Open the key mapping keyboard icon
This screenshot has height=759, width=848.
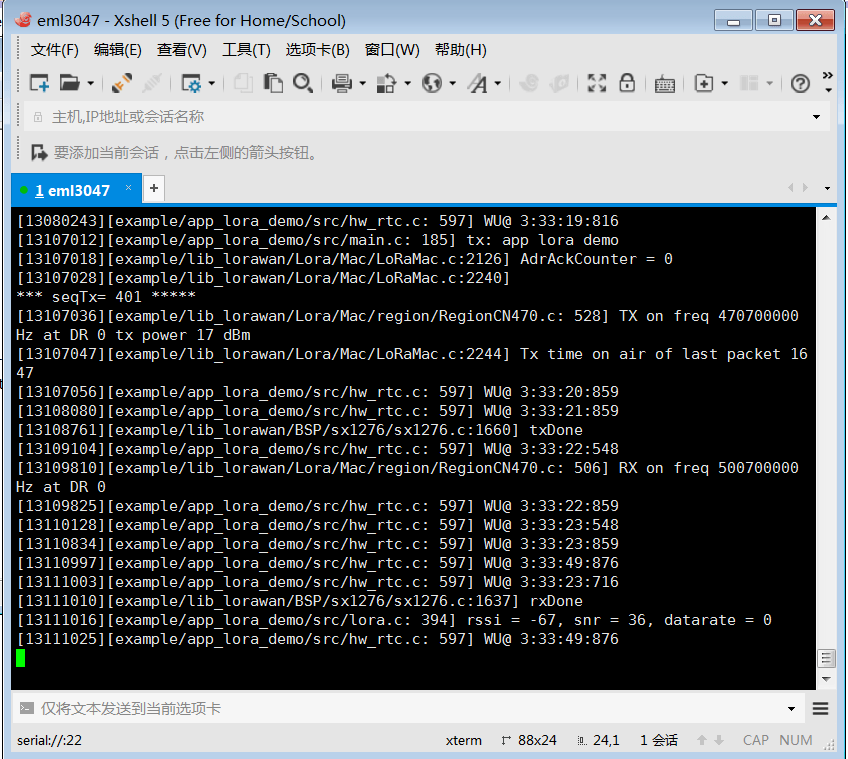coord(664,84)
